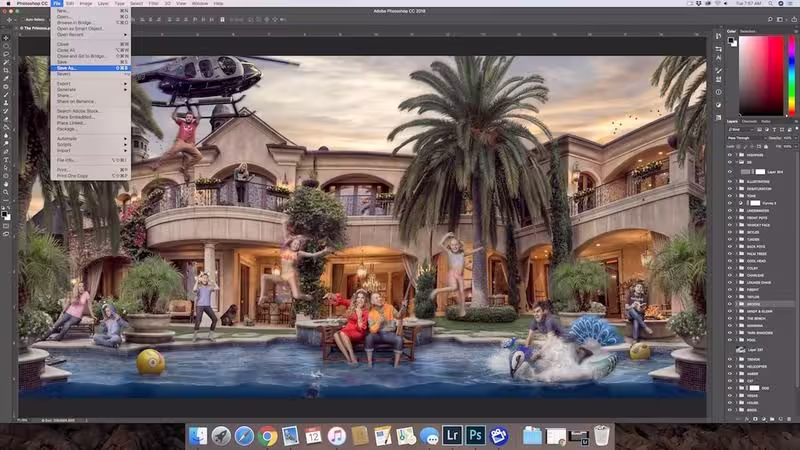Expand the HOUSE layer group

(x=736, y=403)
